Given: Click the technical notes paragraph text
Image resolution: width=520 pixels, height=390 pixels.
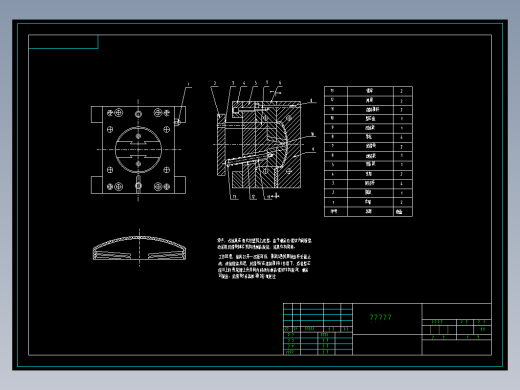Looking at the screenshot, I should [264, 258].
